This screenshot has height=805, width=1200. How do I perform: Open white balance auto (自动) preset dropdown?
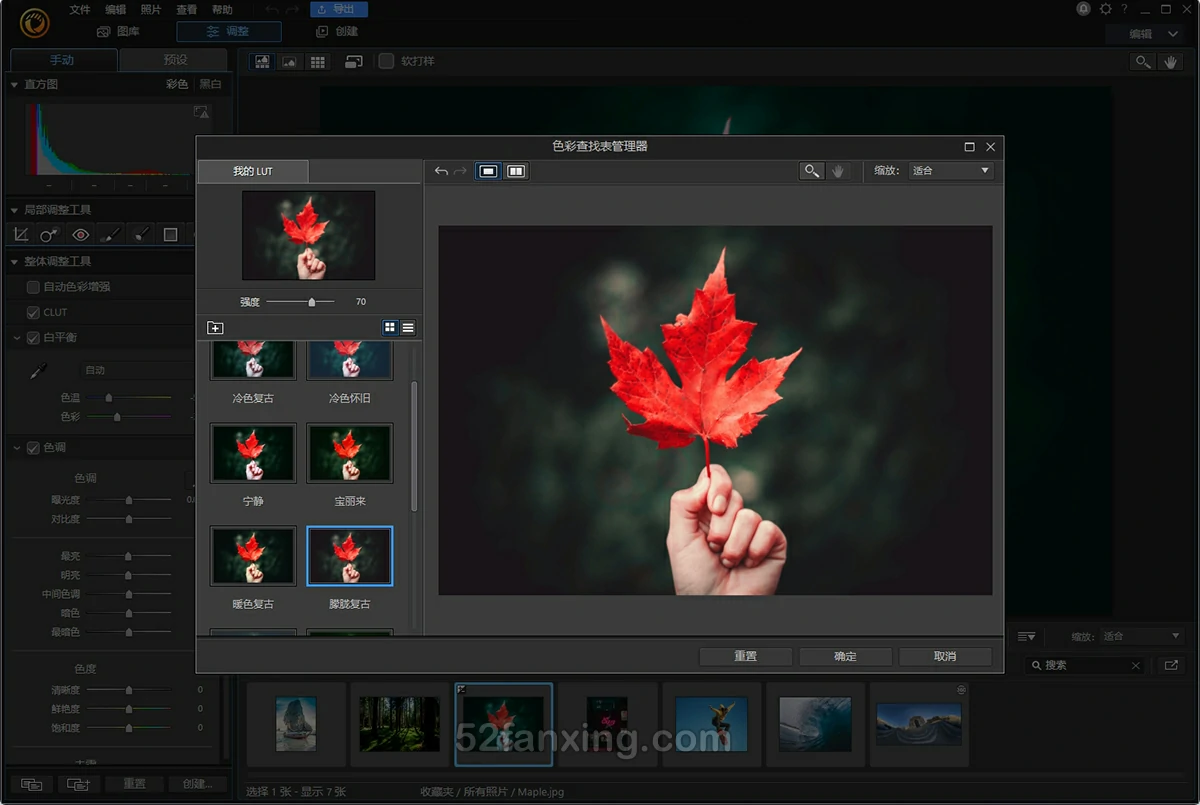click(x=135, y=370)
